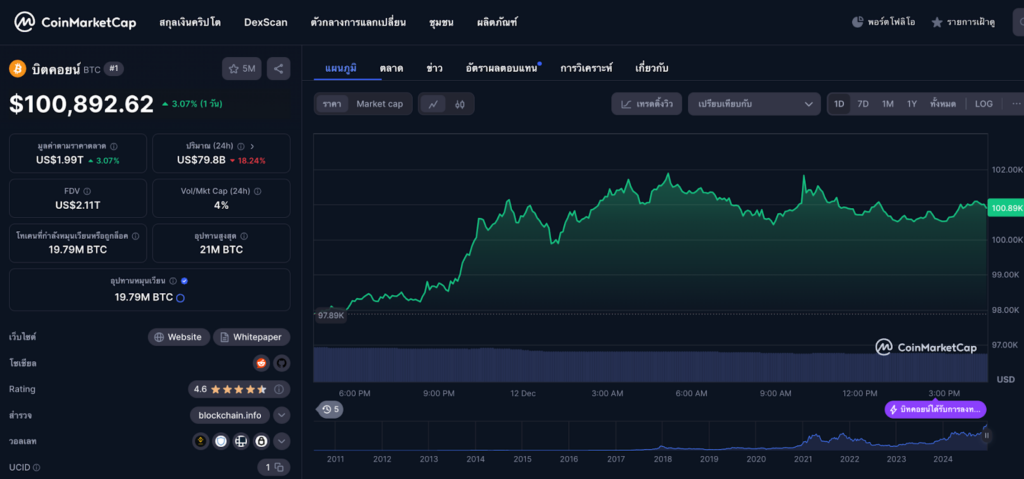Click the Rating info icon
1024x479 pixels.
coord(280,389)
